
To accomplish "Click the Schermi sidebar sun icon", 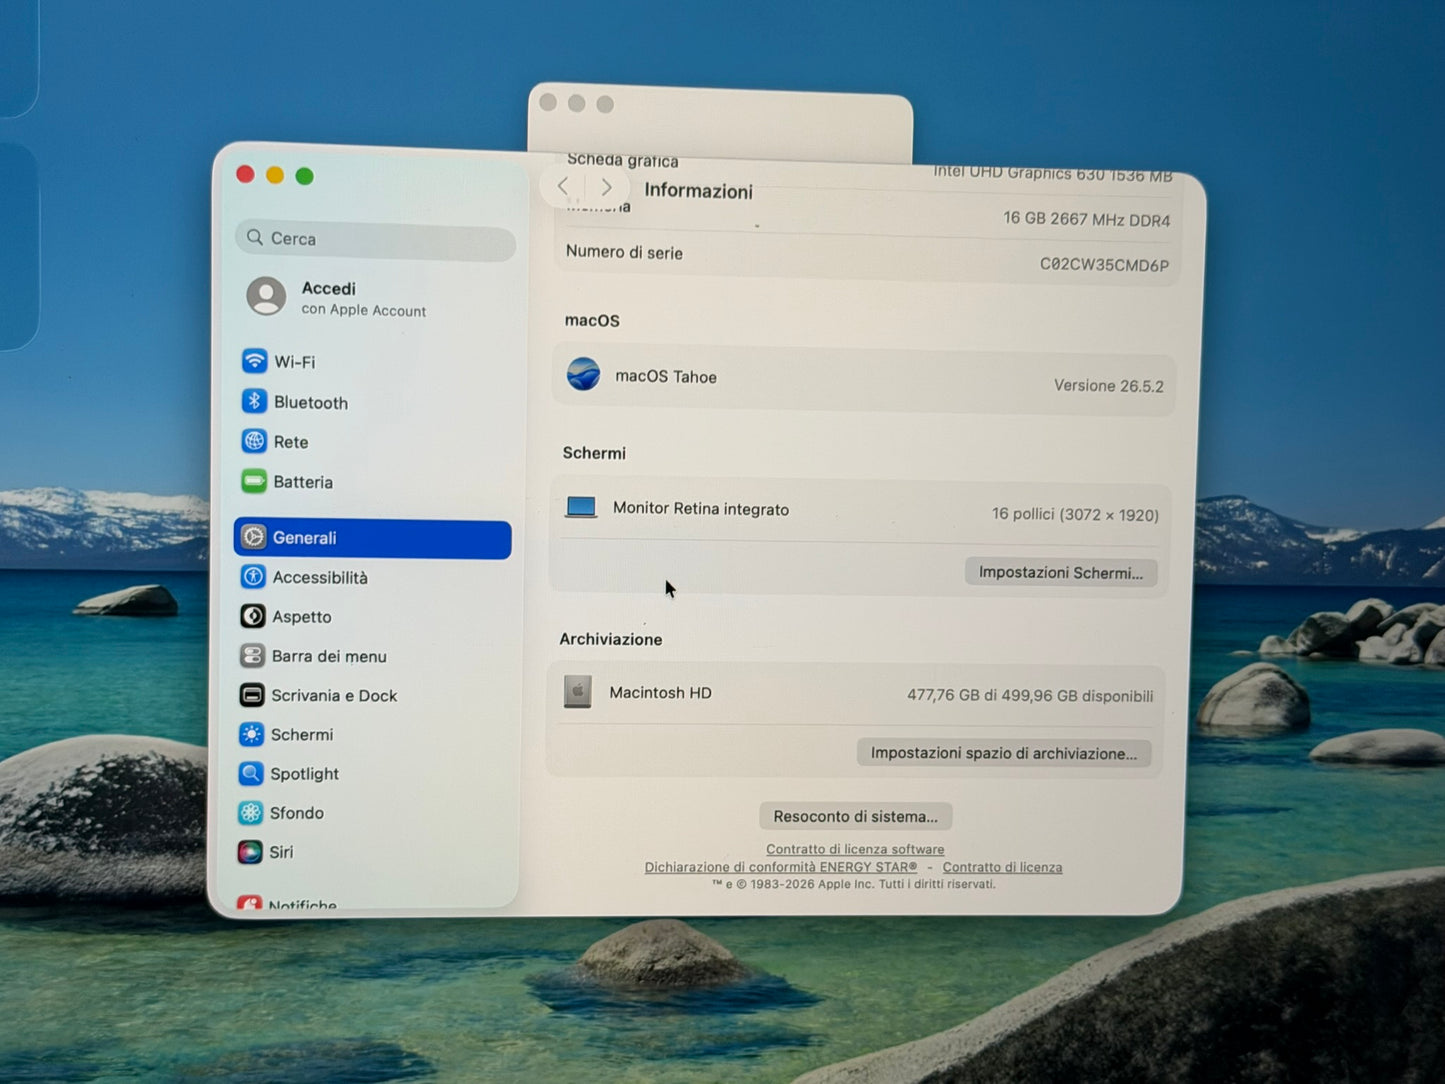I will click(251, 734).
